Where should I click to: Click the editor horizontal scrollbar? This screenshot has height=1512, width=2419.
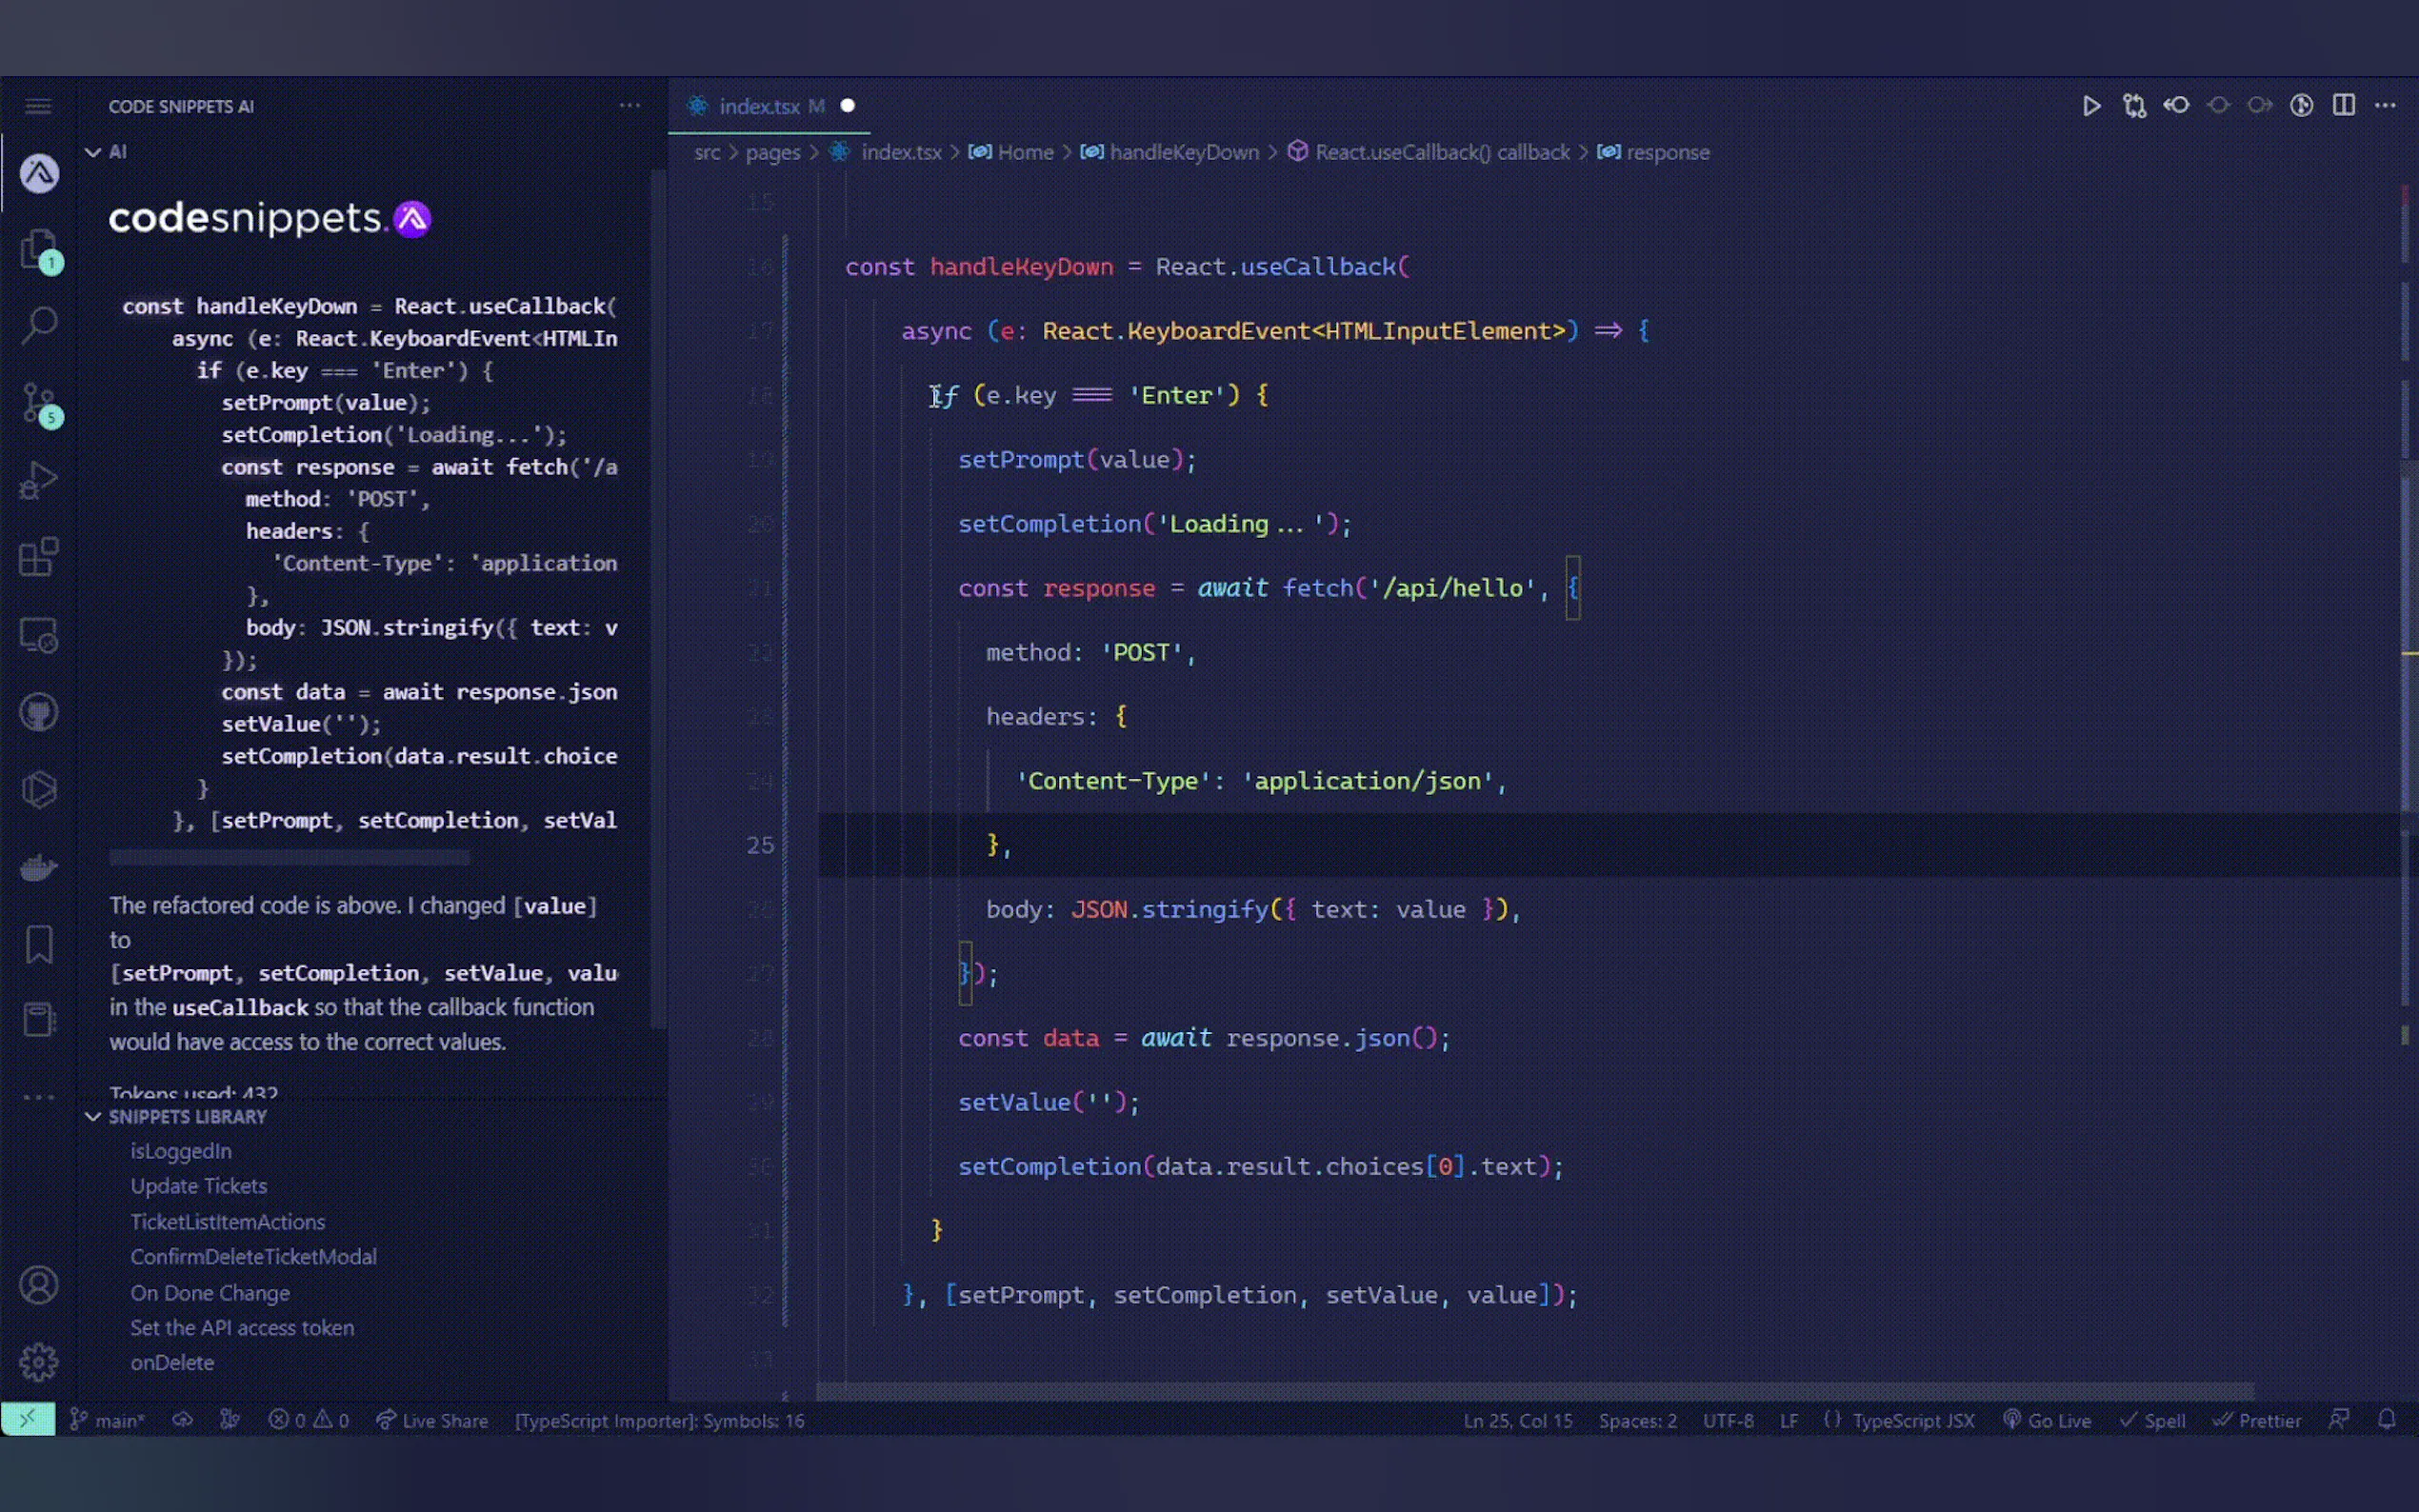coord(1535,1391)
